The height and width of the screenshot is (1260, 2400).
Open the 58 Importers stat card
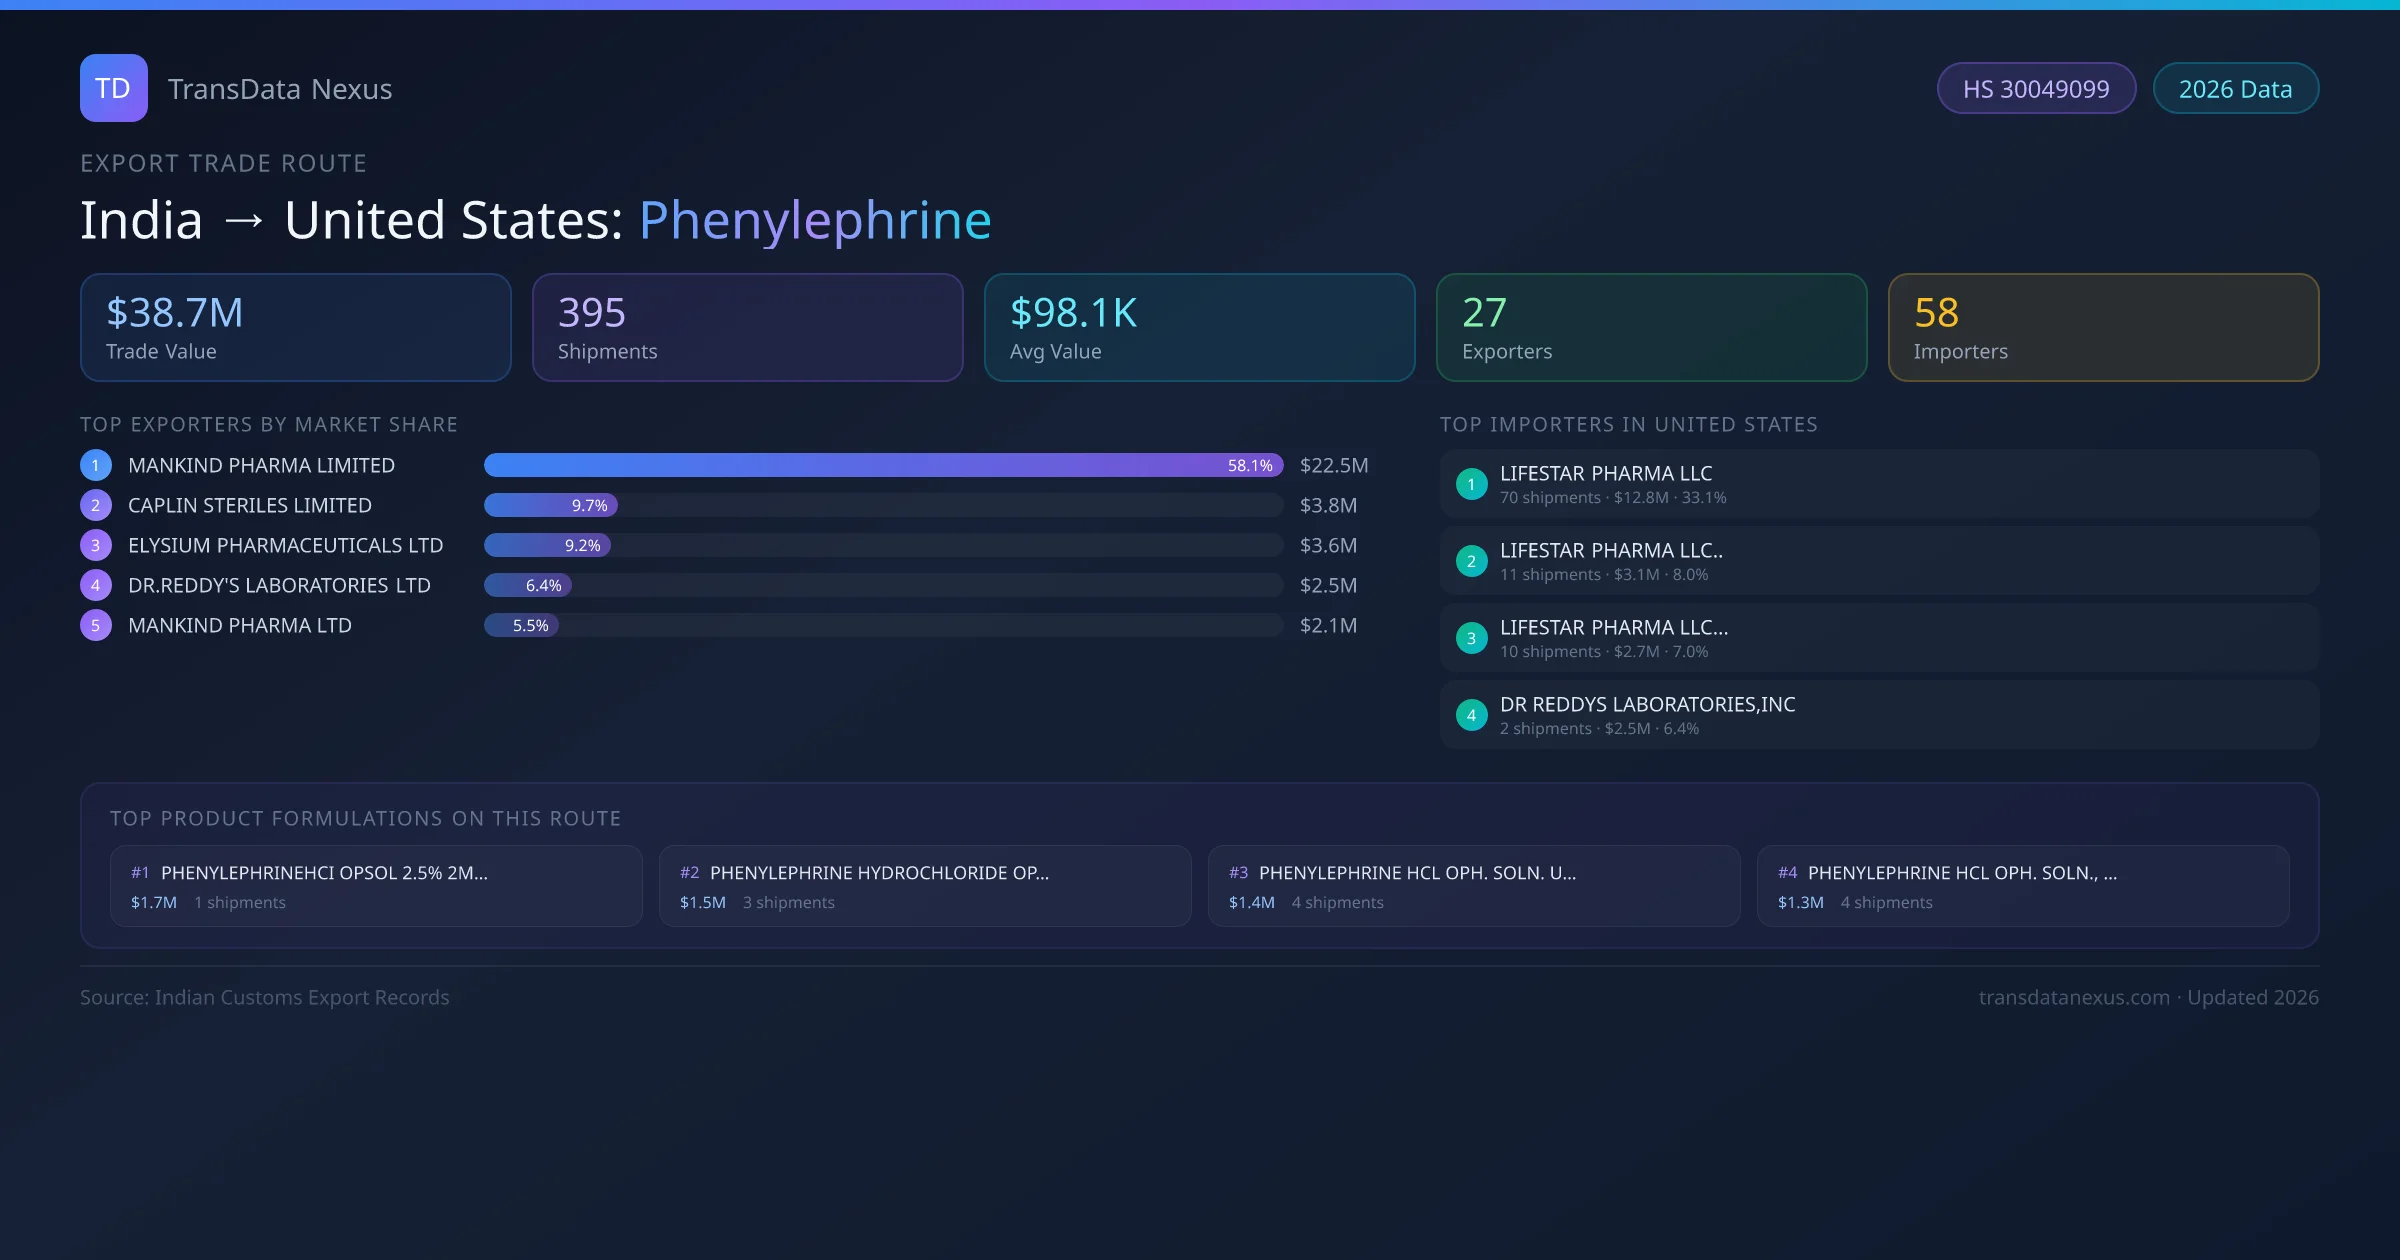2102,328
